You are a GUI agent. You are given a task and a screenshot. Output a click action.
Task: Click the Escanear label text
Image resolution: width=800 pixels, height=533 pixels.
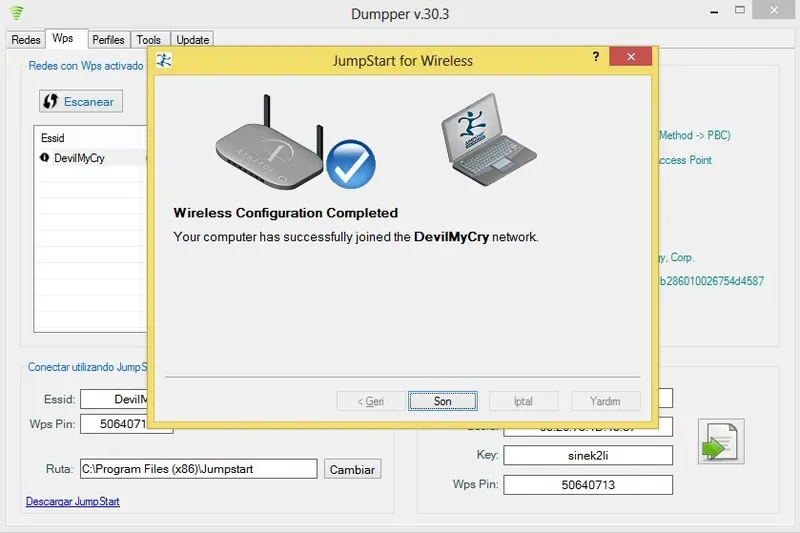89,102
